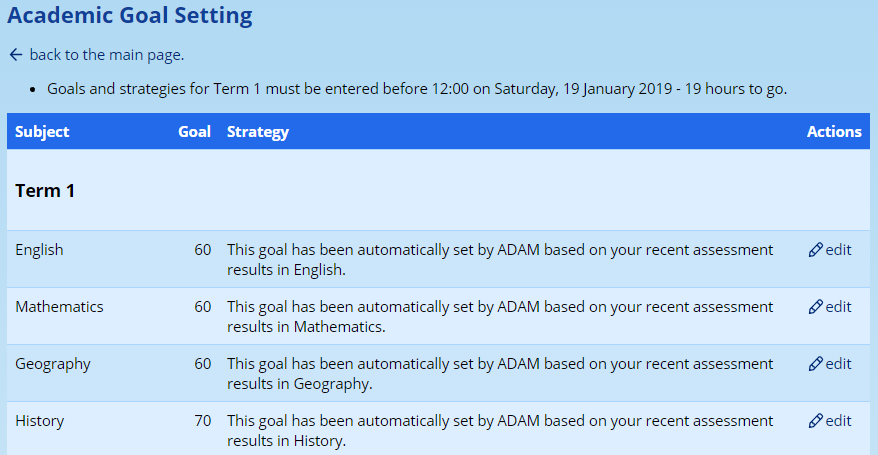Click the back arrow icon
878x455 pixels.
[x=15, y=54]
